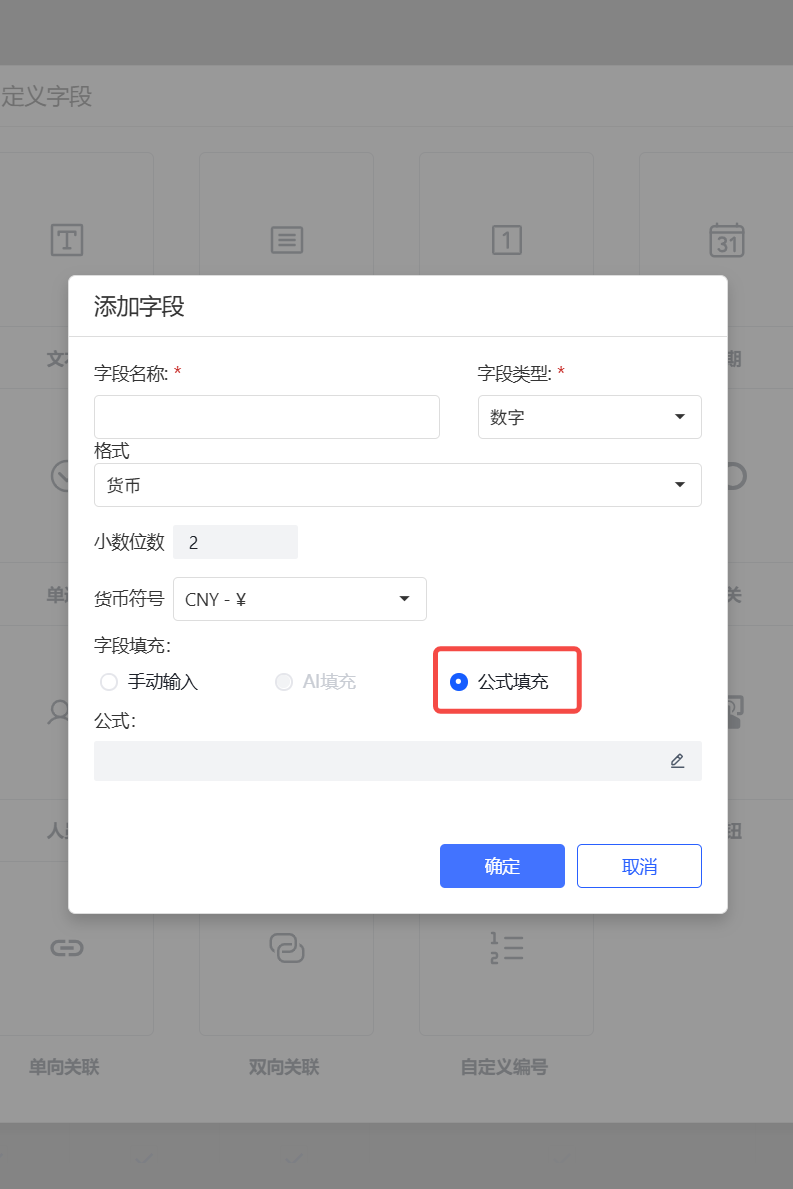Click the 单向关联 field label
Screen dimensions: 793x1189
click(64, 1067)
